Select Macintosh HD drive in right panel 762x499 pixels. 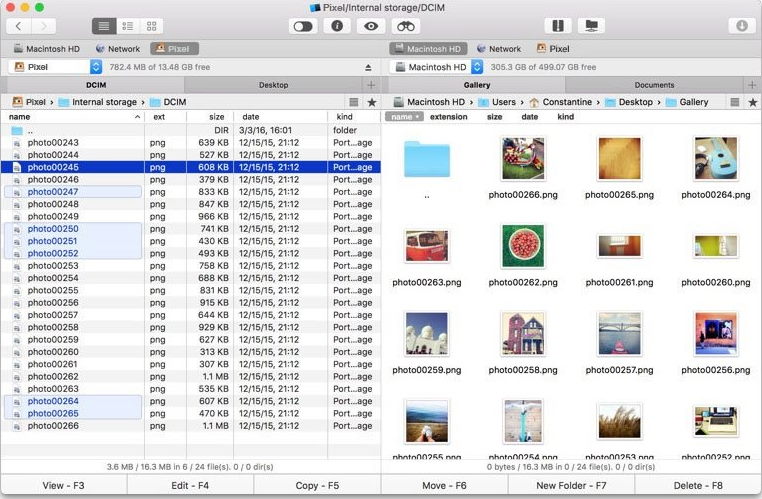[428, 49]
